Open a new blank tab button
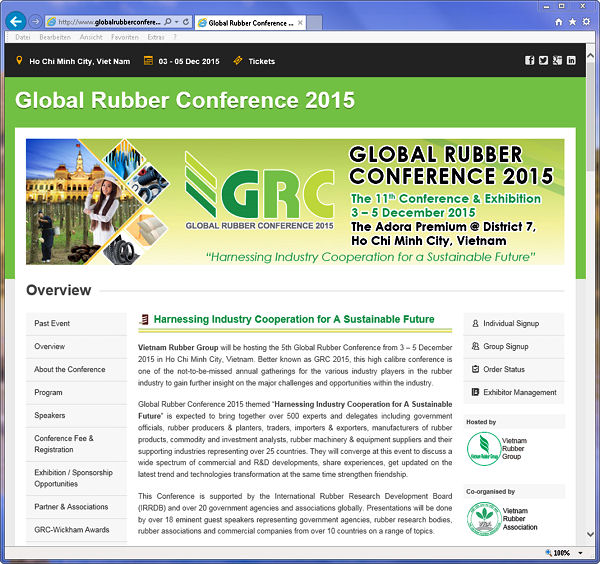The width and height of the screenshot is (600, 564). (x=314, y=23)
